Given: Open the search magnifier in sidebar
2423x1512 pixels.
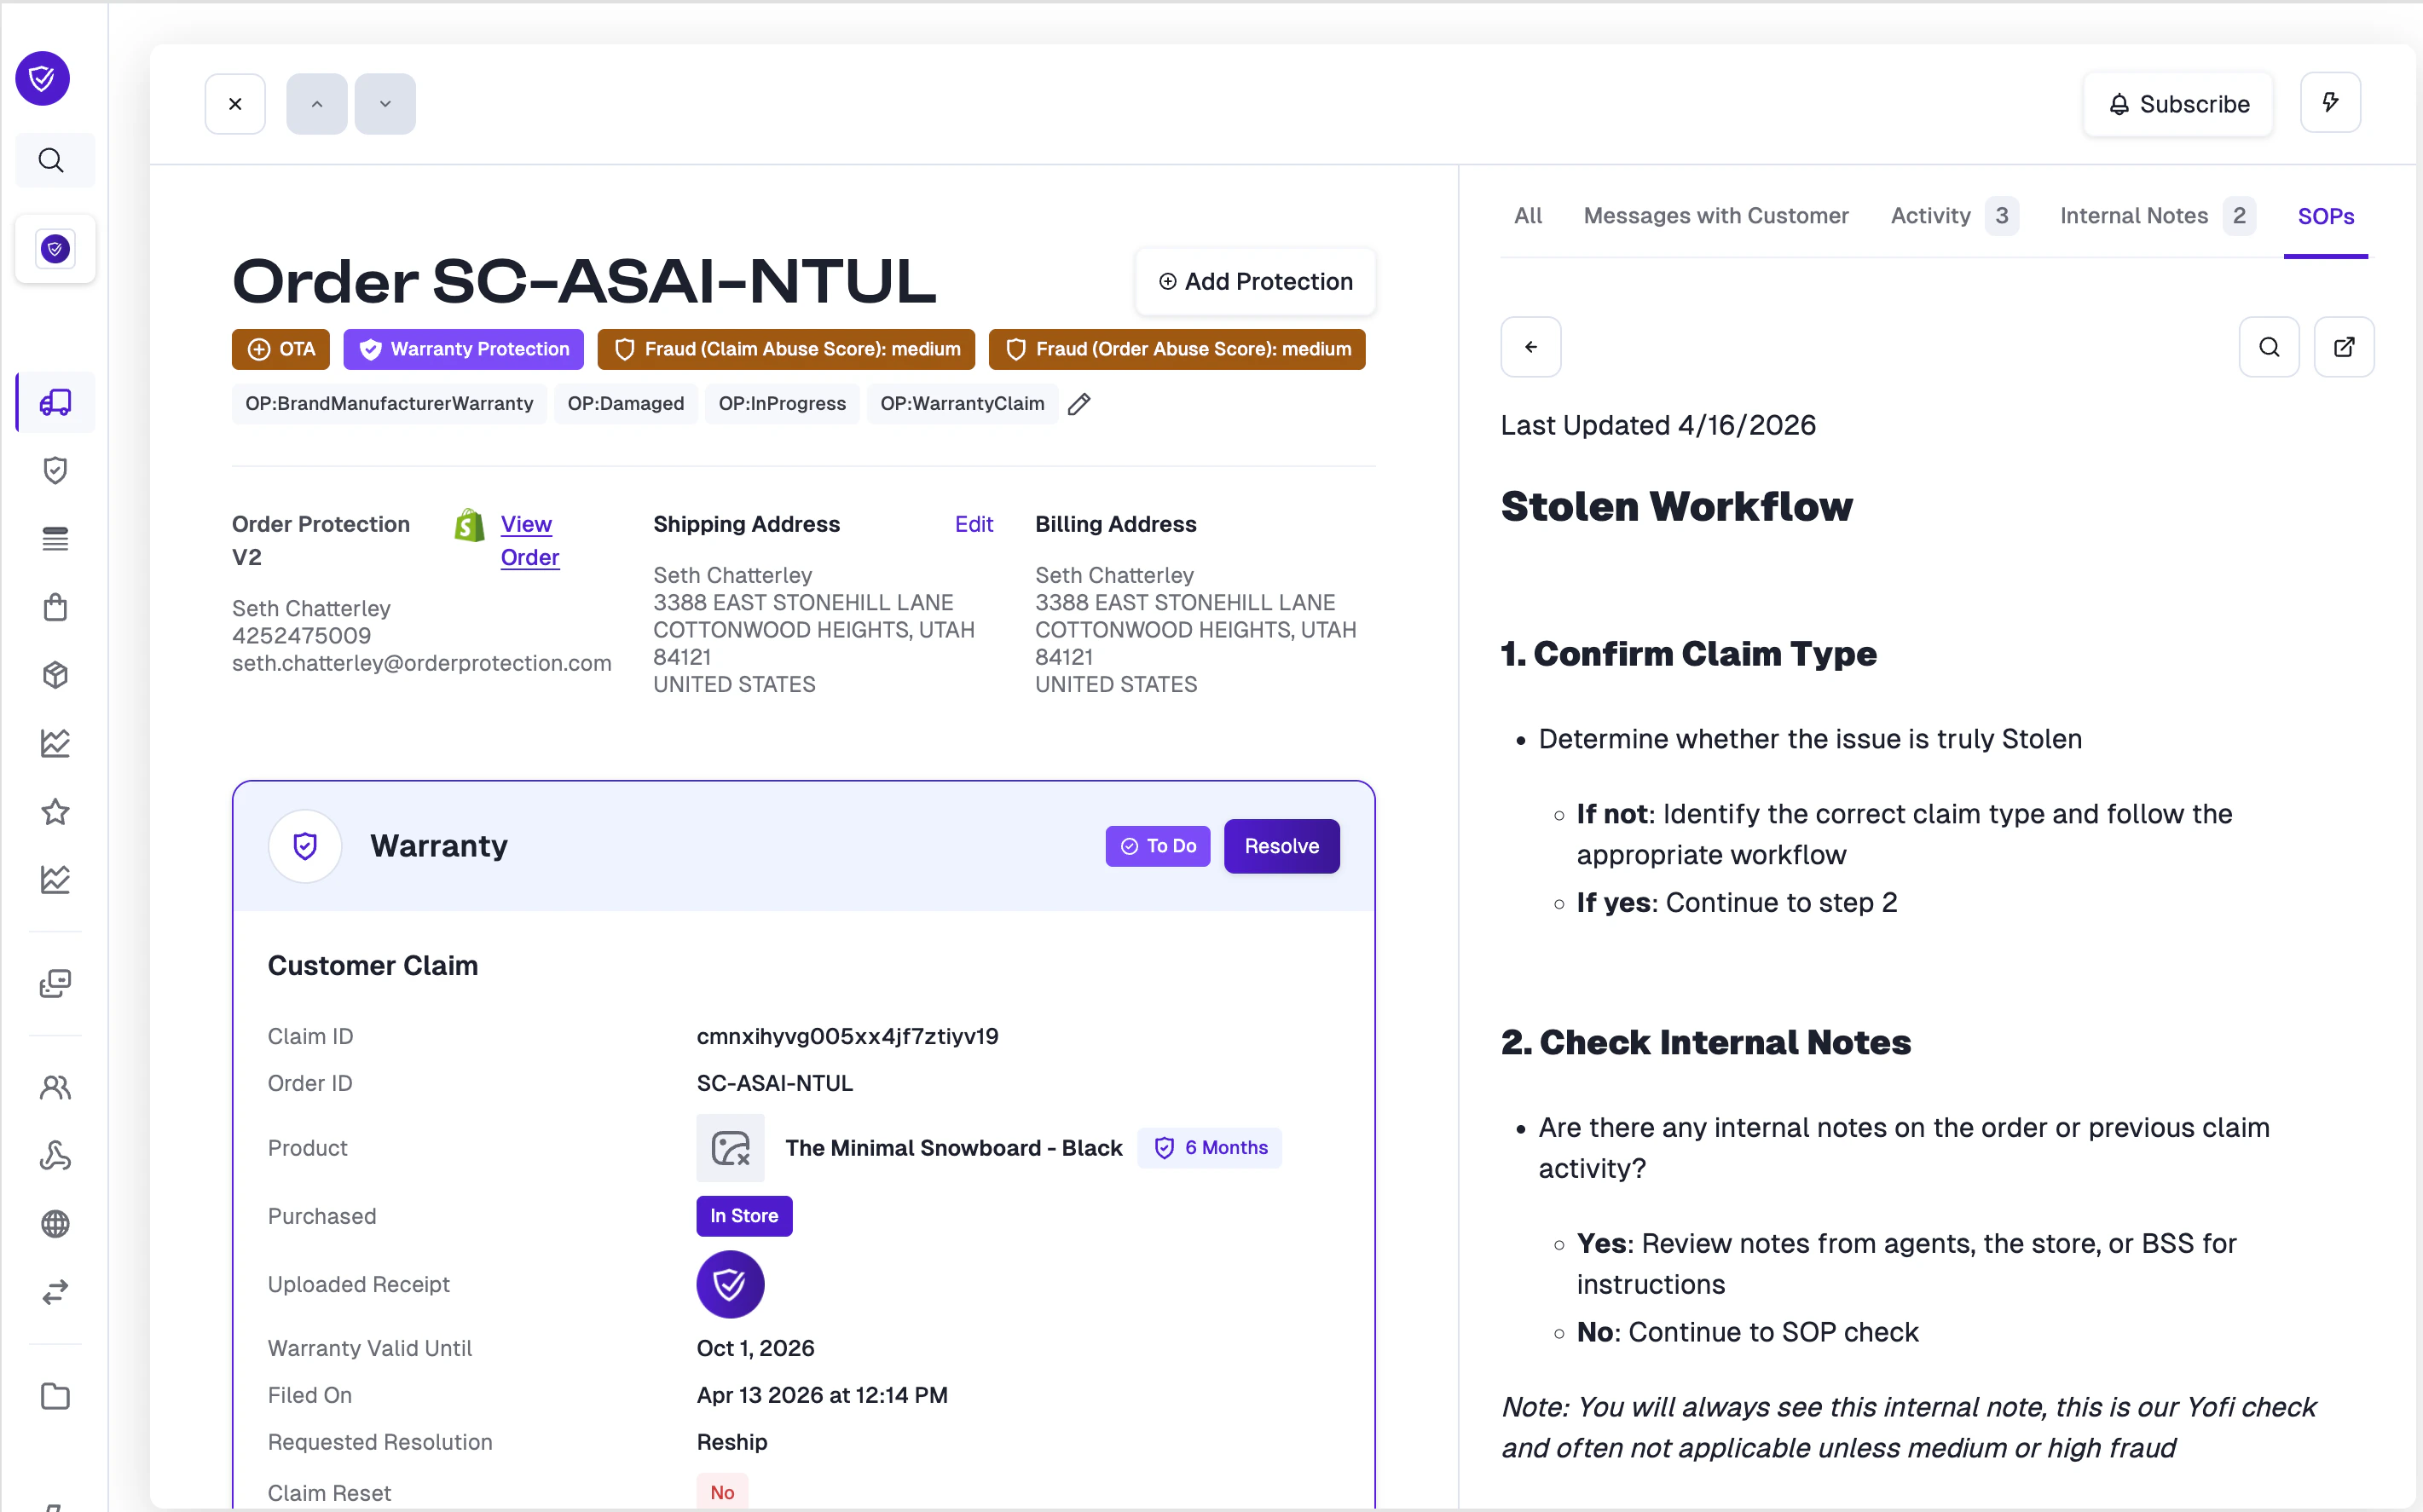Looking at the screenshot, I should pos(51,160).
